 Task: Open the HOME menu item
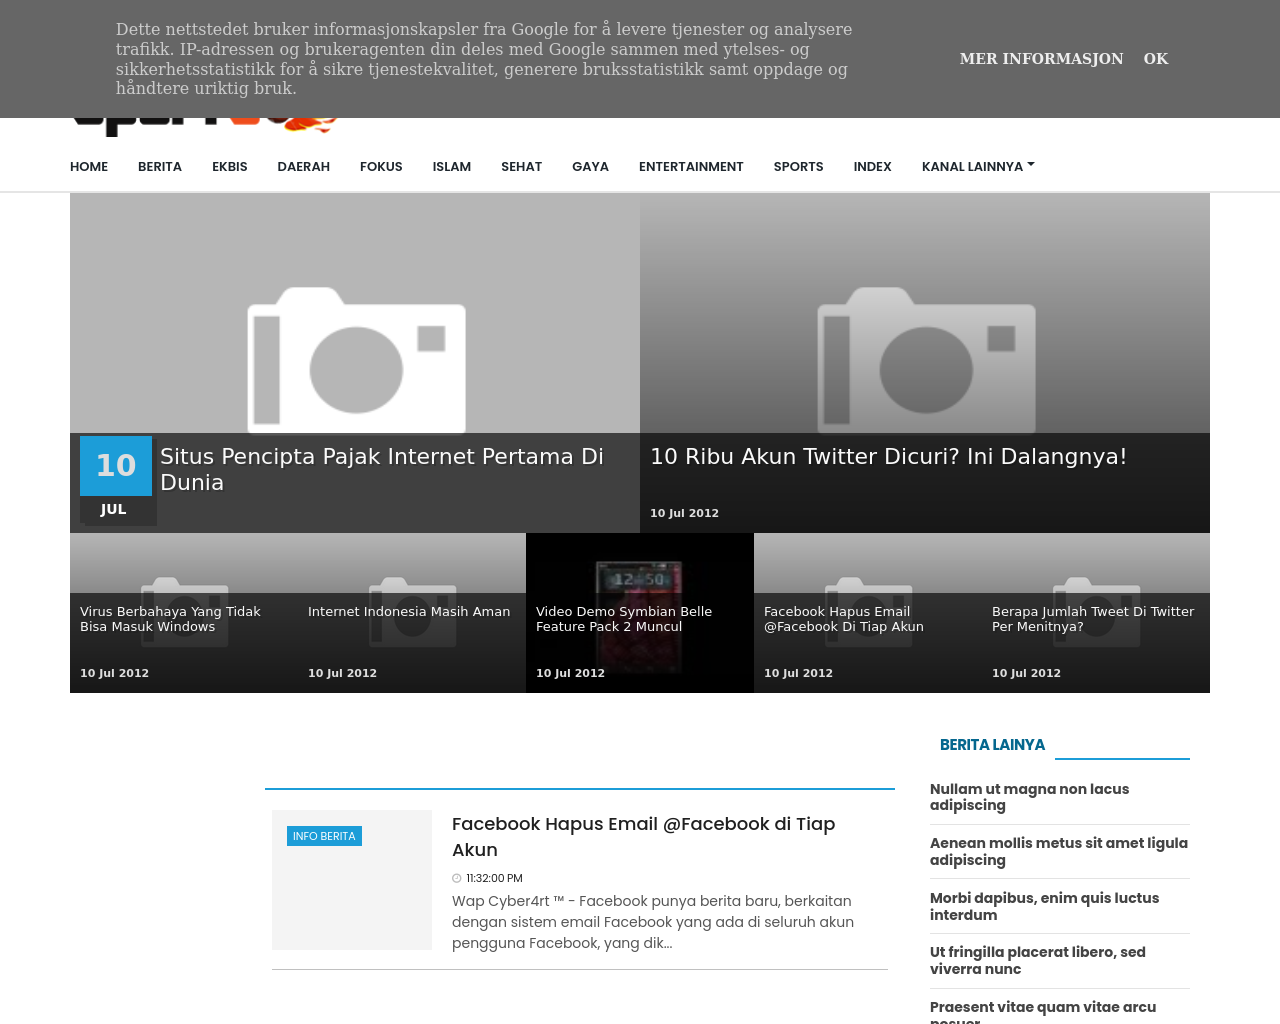(89, 167)
